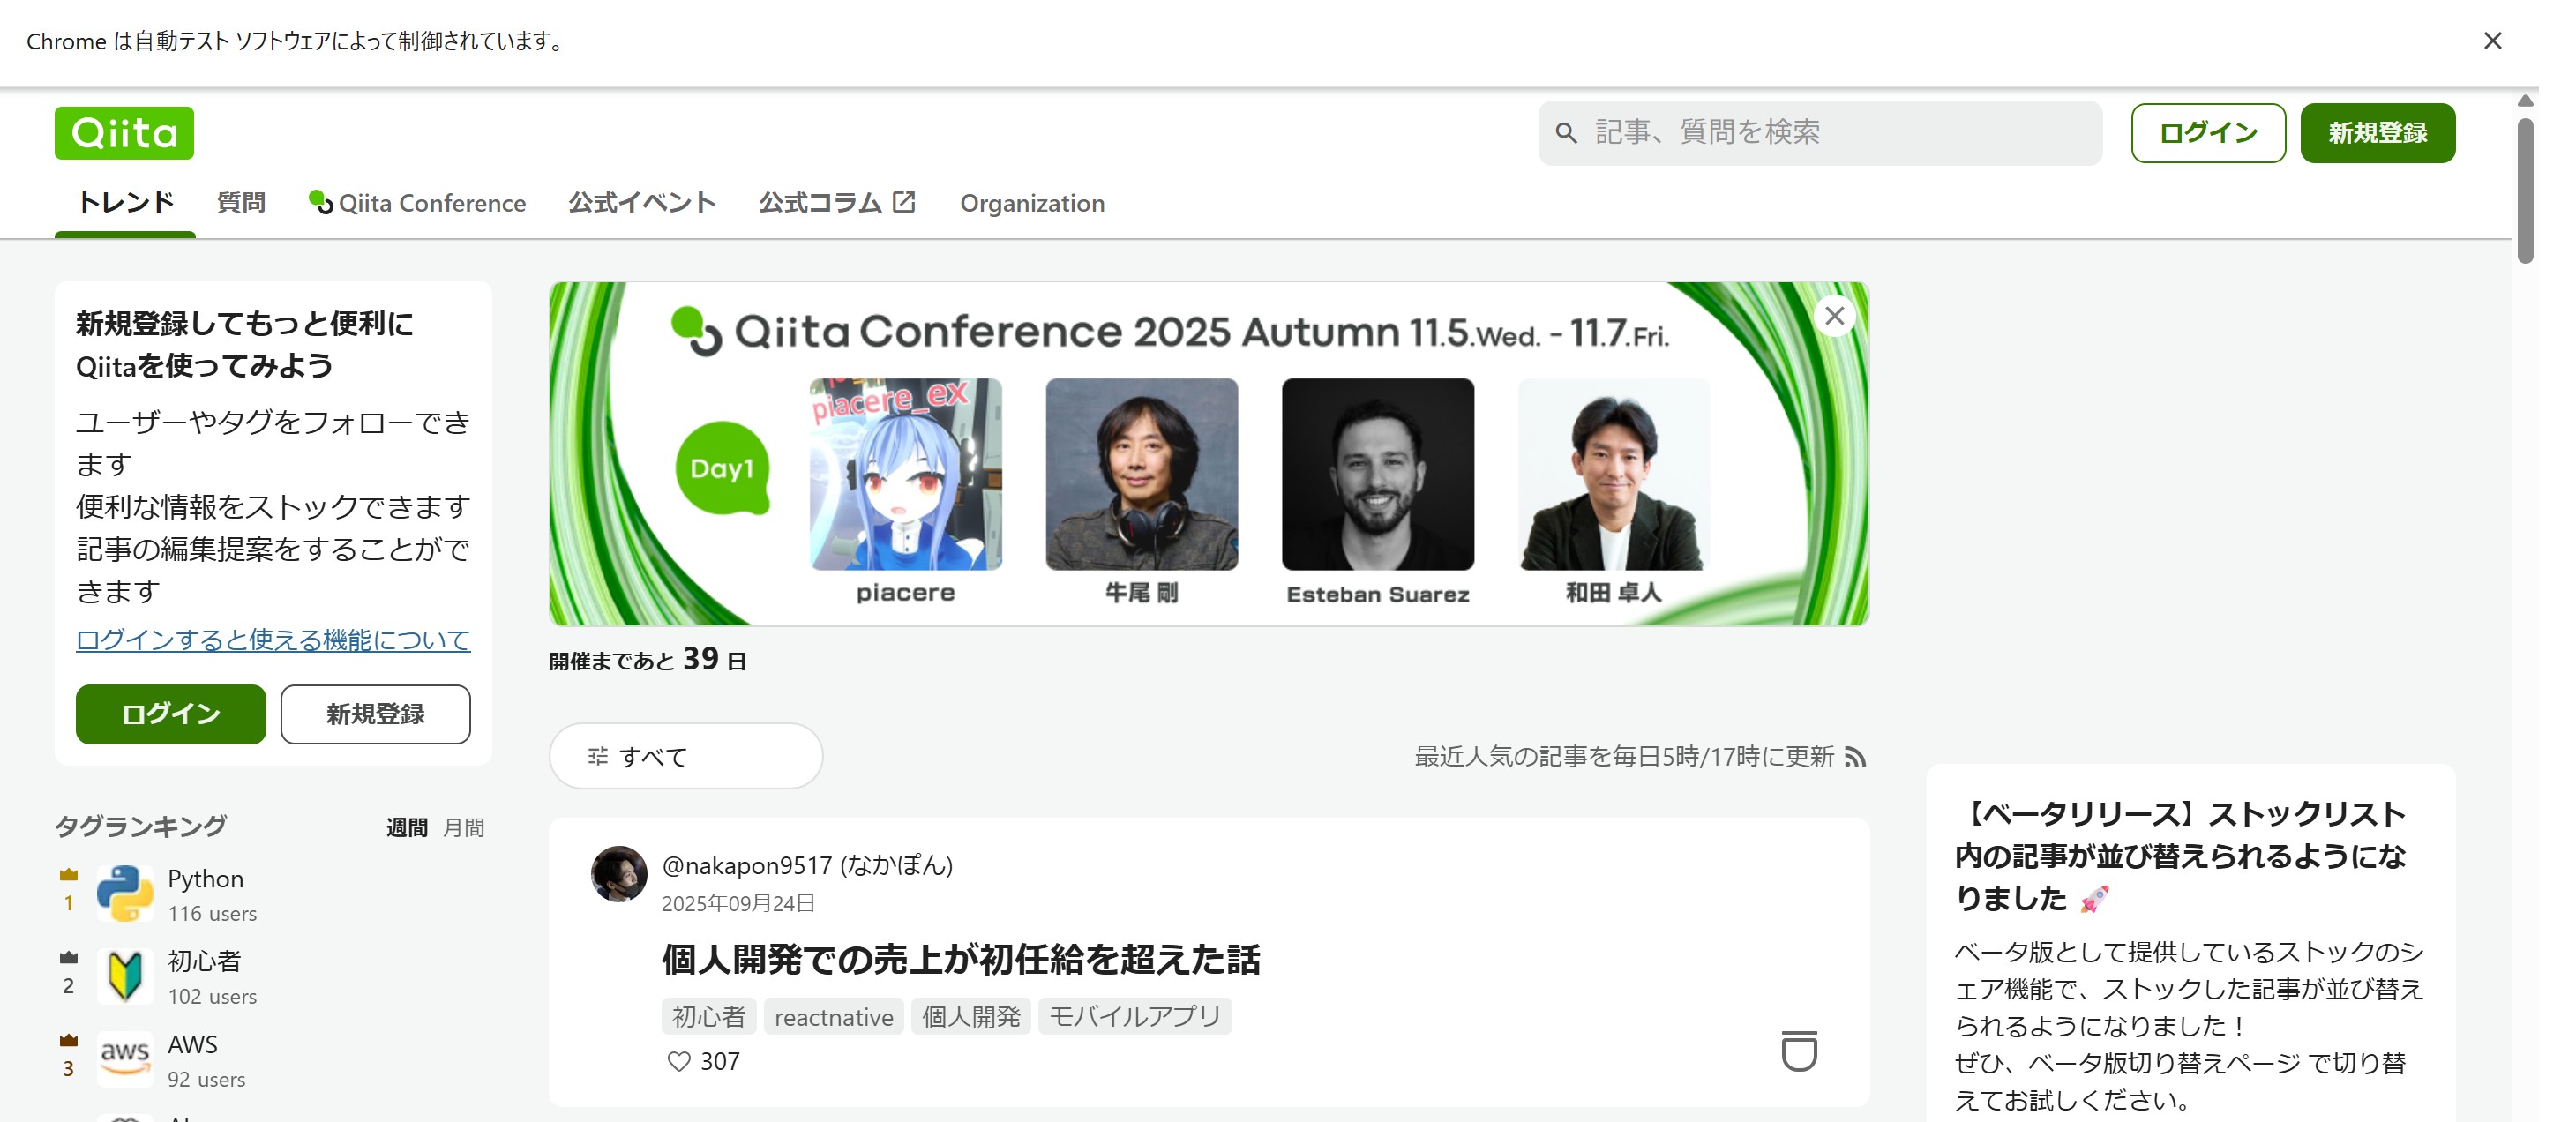Click the page vertical scrollbar
Viewport: 2576px width, 1122px height.
pyautogui.click(x=2525, y=190)
